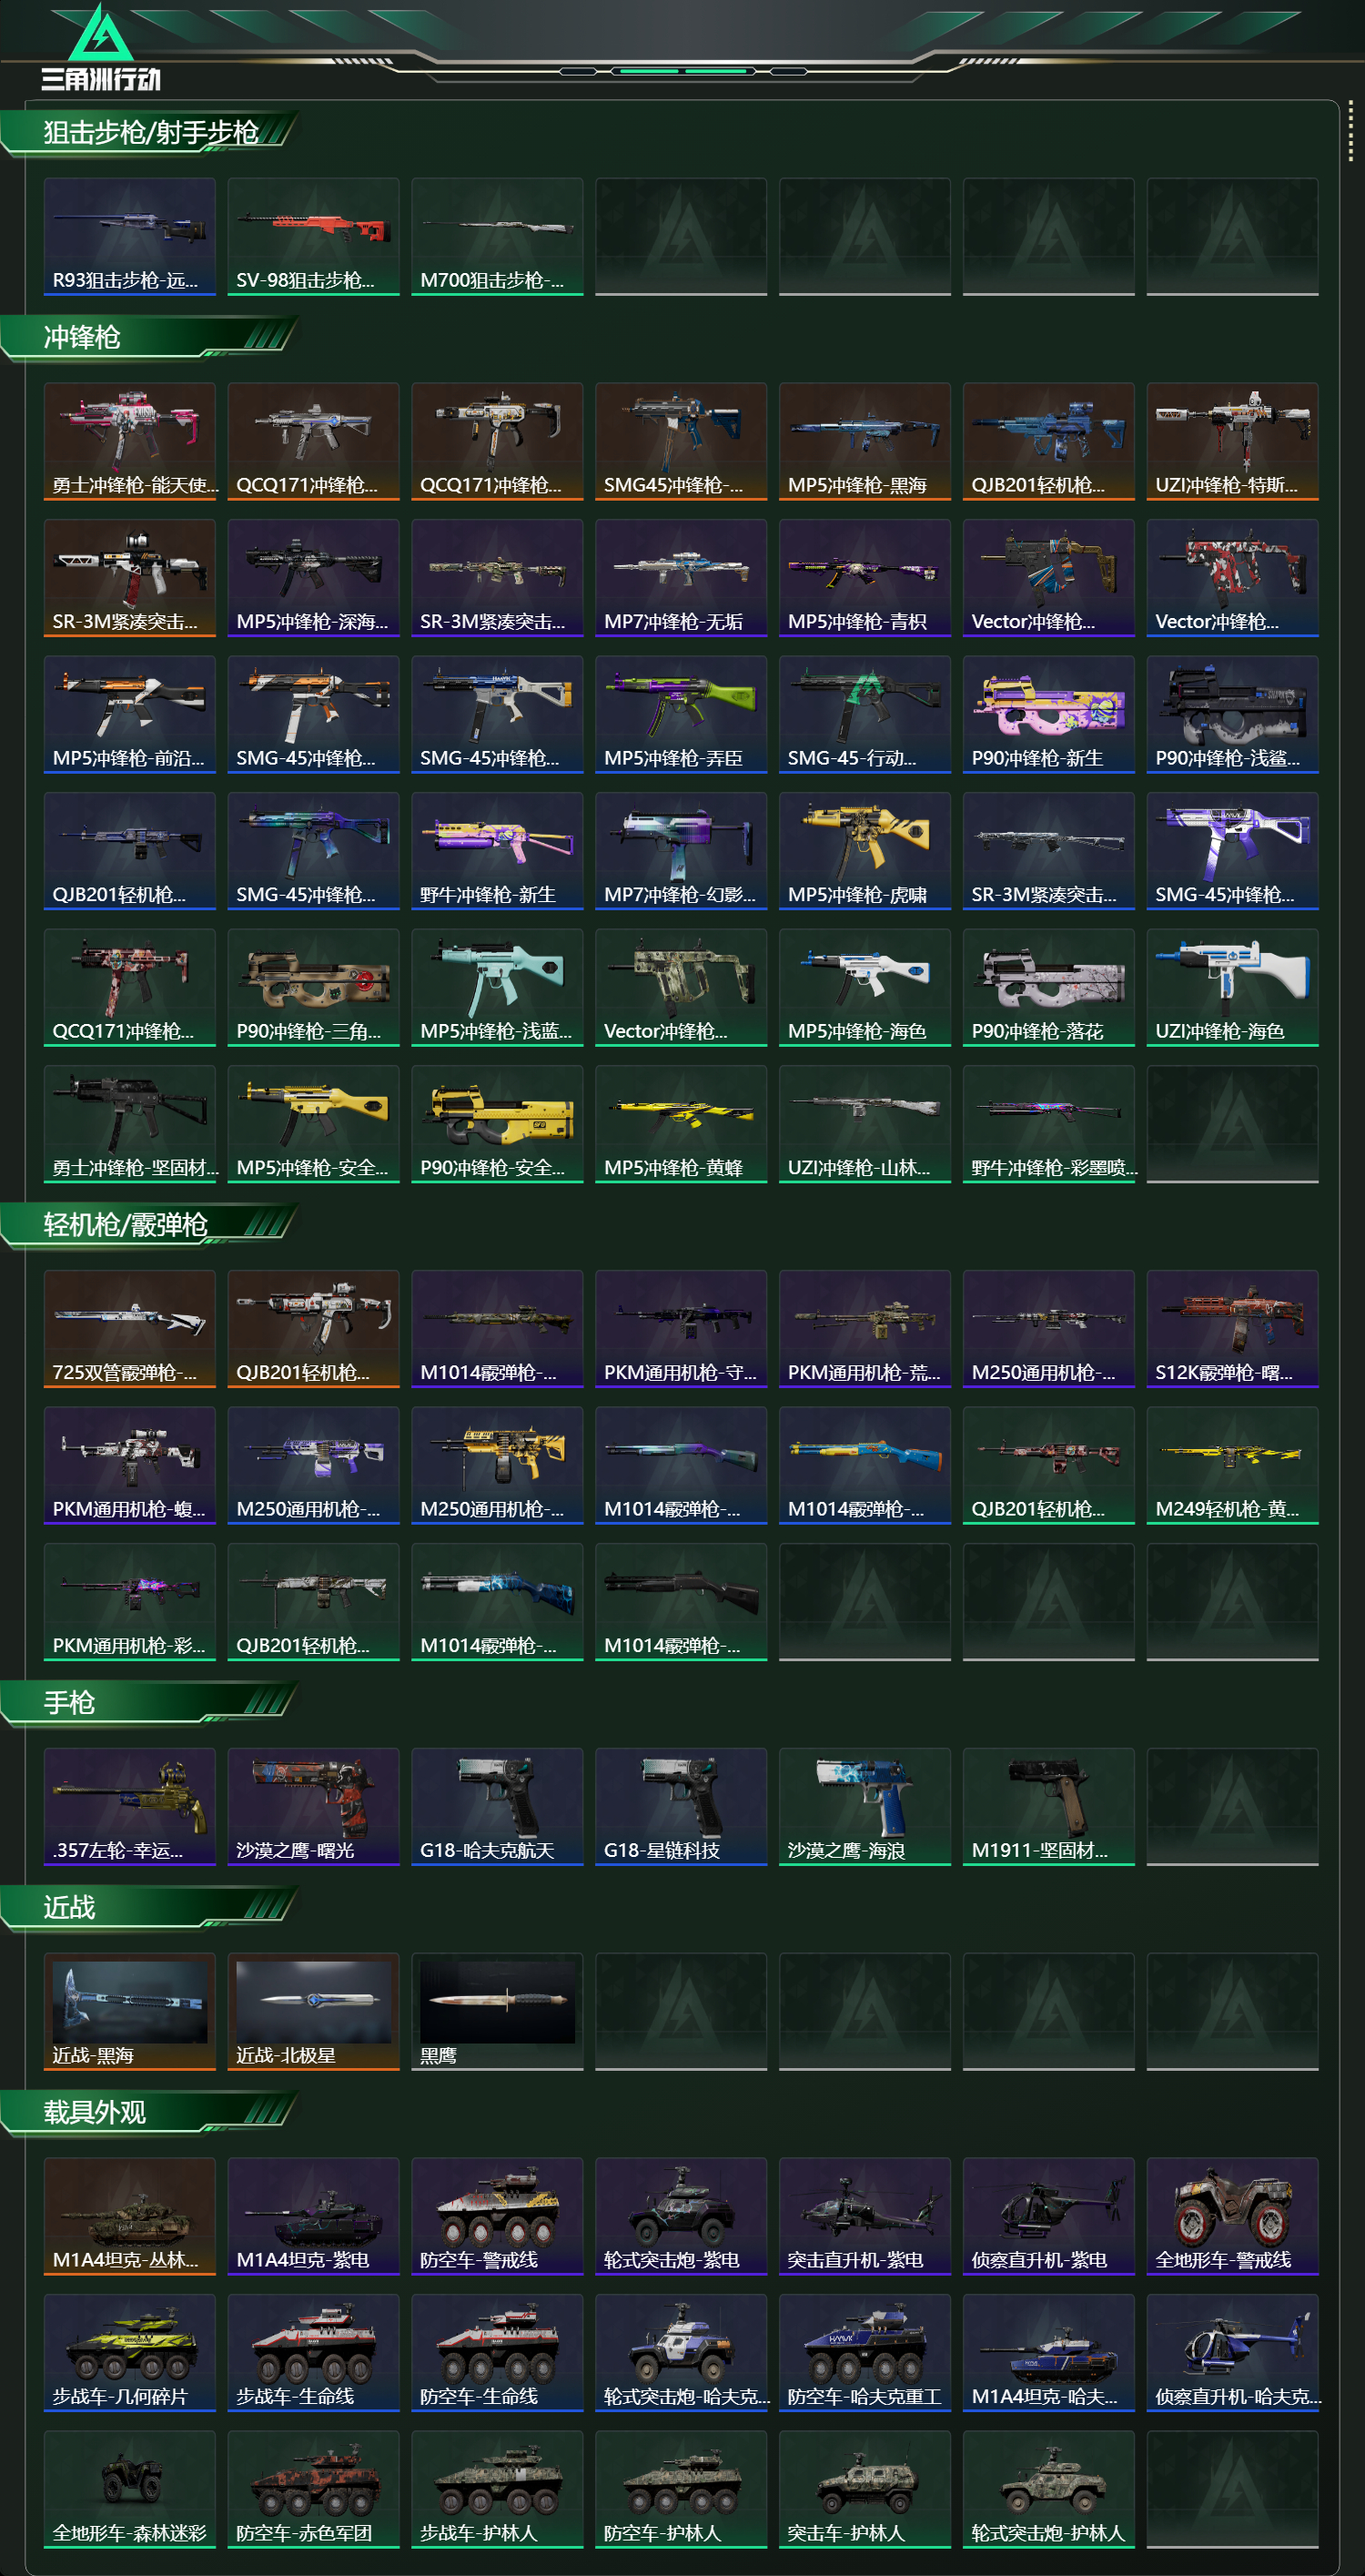Click the 狙击步枪/射手步枪 category header
1365x2576 pixels.
pyautogui.click(x=150, y=133)
